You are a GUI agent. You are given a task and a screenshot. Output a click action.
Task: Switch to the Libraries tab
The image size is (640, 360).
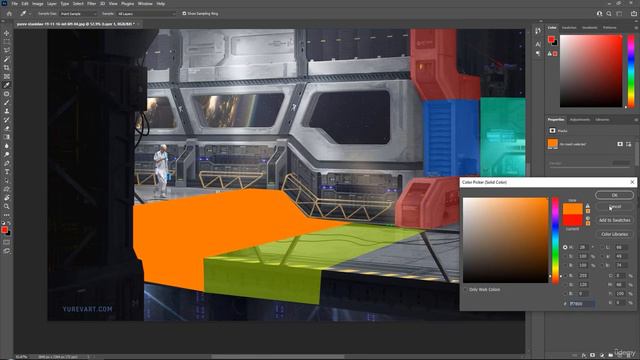click(x=602, y=120)
